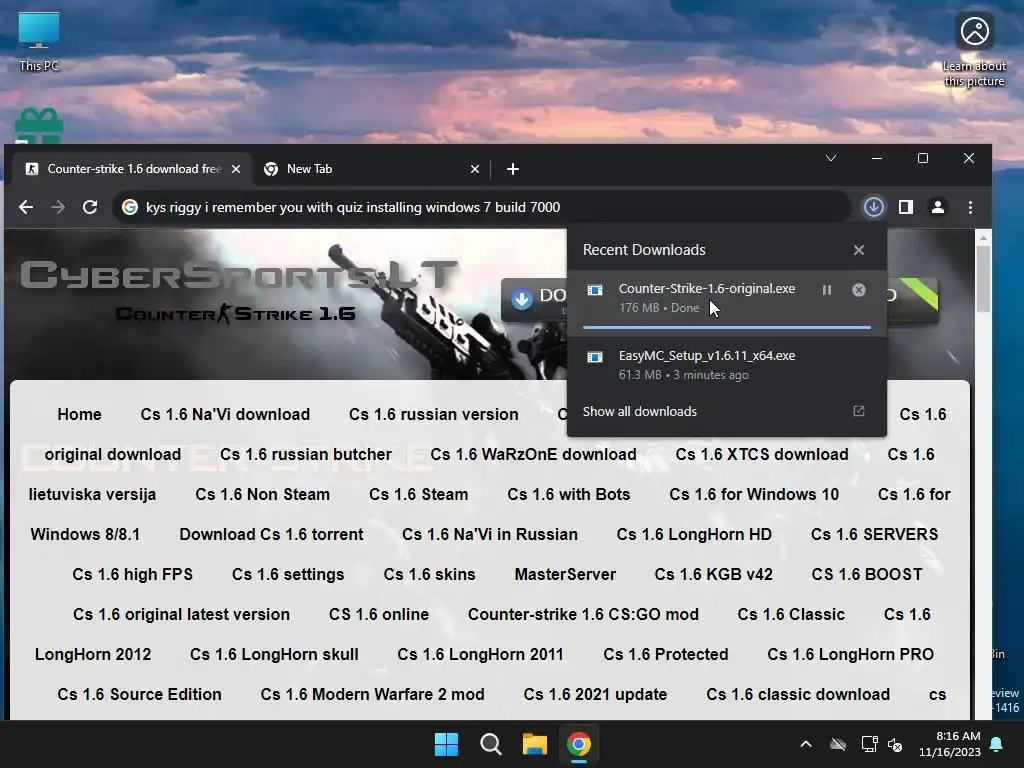Image resolution: width=1024 pixels, height=768 pixels.
Task: Close the Recent Downloads popup
Action: point(859,250)
